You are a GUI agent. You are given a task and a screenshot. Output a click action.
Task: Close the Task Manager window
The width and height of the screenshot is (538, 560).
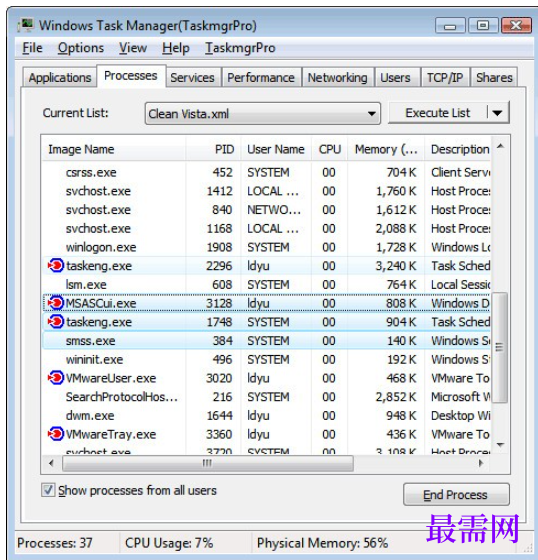point(516,26)
